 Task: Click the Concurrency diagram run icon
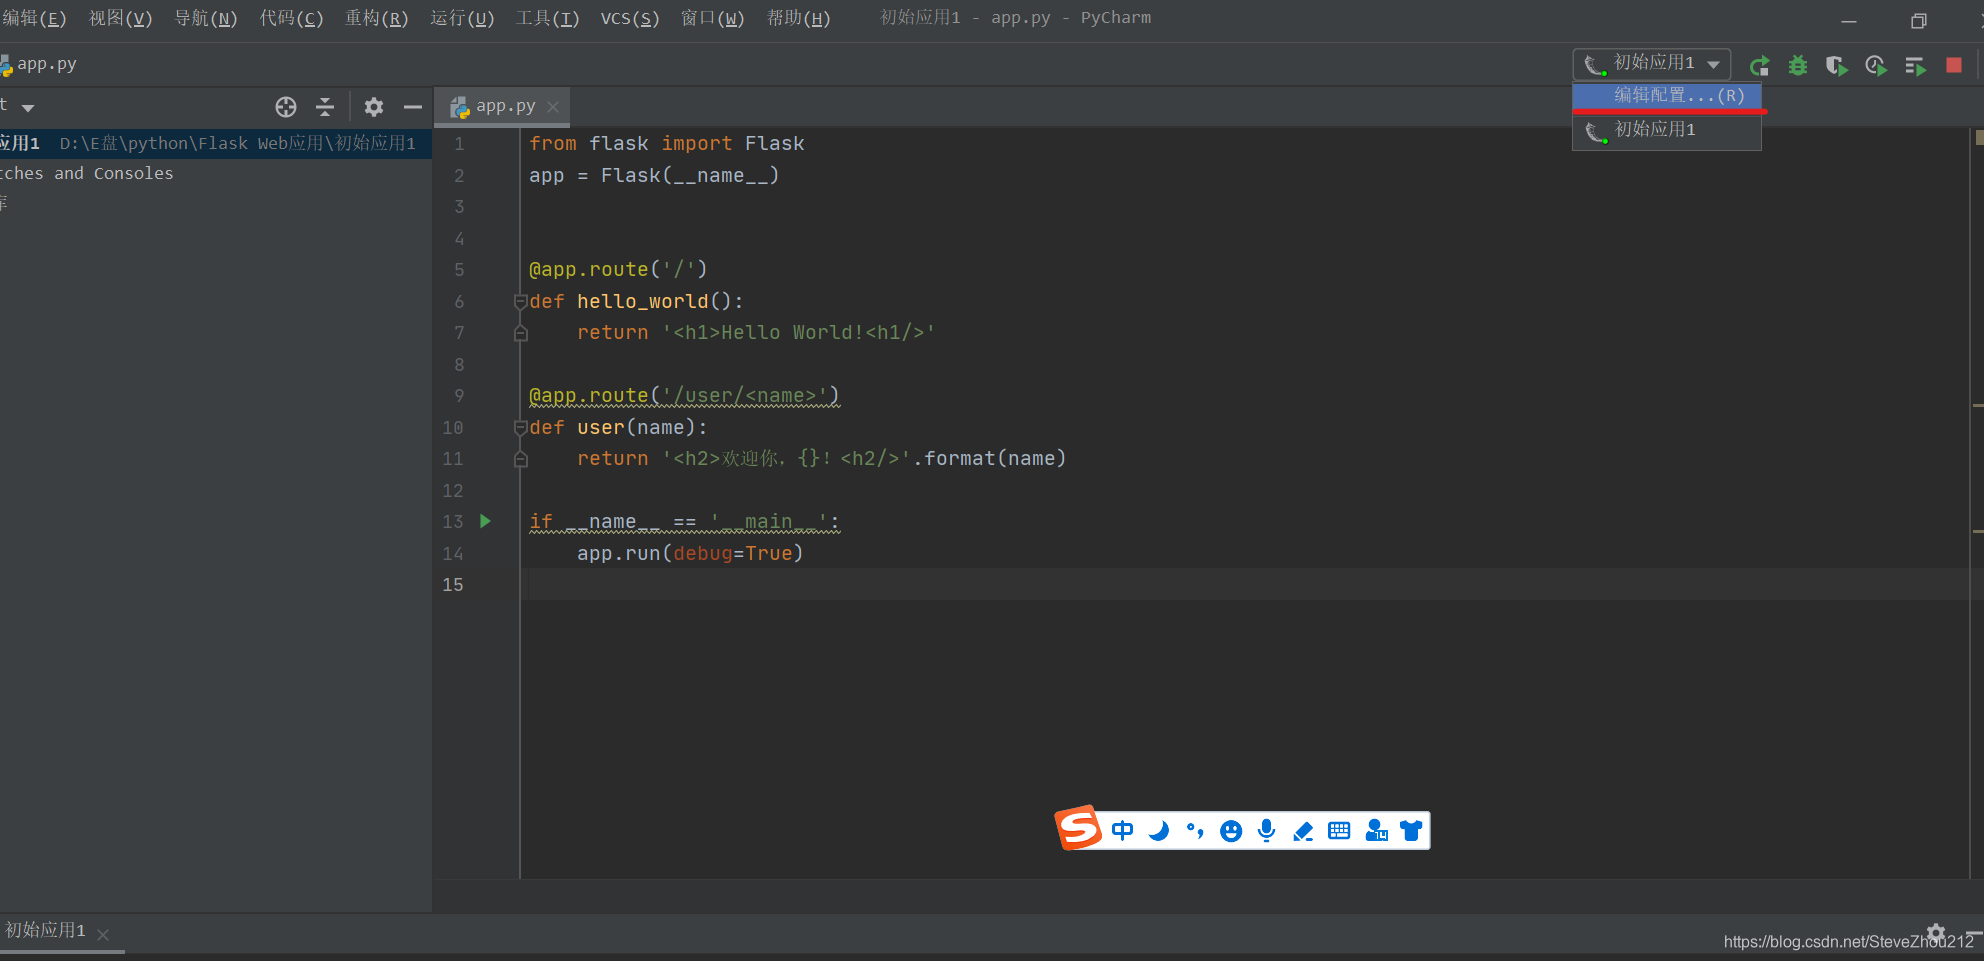pos(1915,66)
